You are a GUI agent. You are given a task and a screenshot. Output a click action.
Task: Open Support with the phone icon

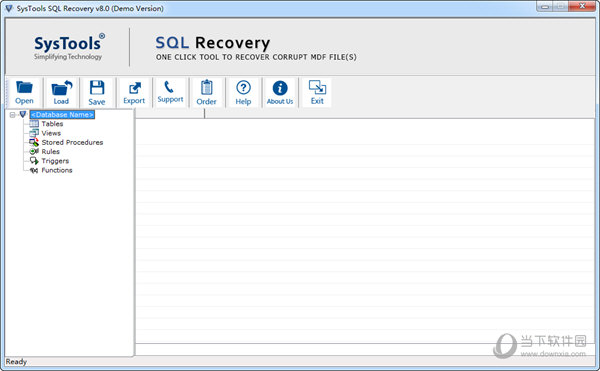point(170,93)
